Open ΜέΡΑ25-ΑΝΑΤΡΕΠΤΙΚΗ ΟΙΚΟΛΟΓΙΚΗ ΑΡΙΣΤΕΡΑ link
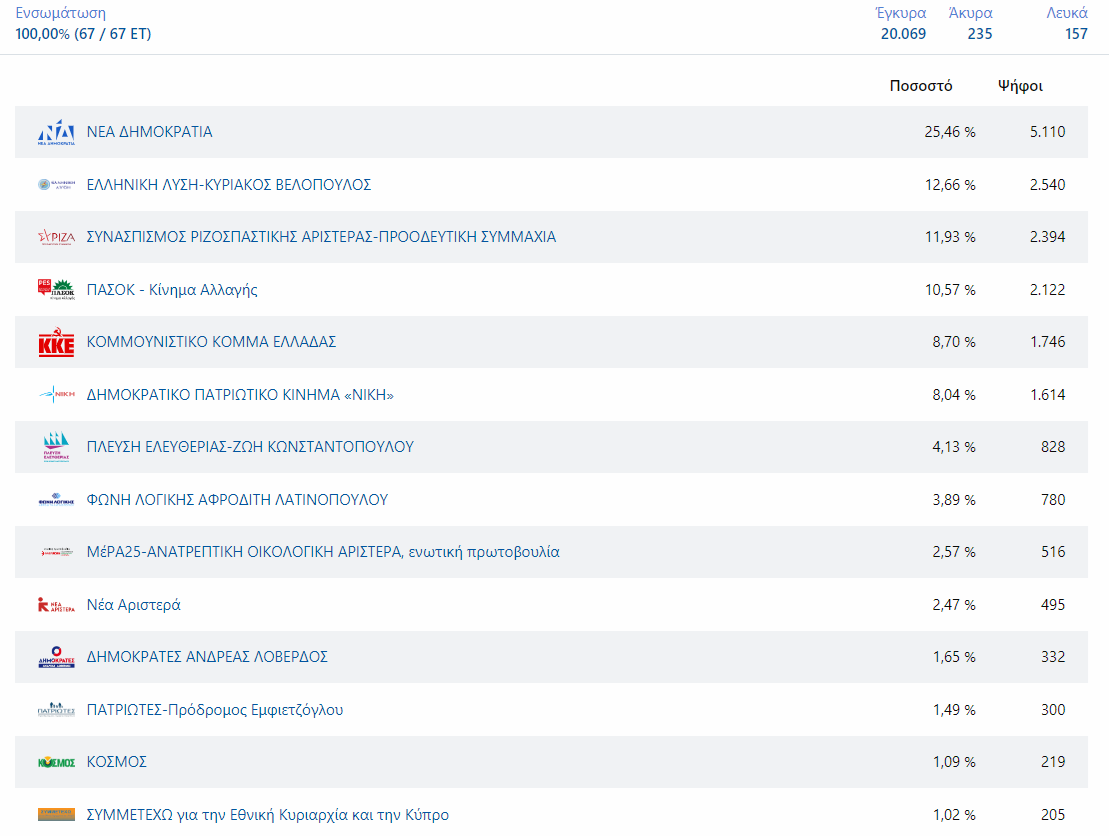This screenshot has height=836, width=1109. [x=323, y=552]
